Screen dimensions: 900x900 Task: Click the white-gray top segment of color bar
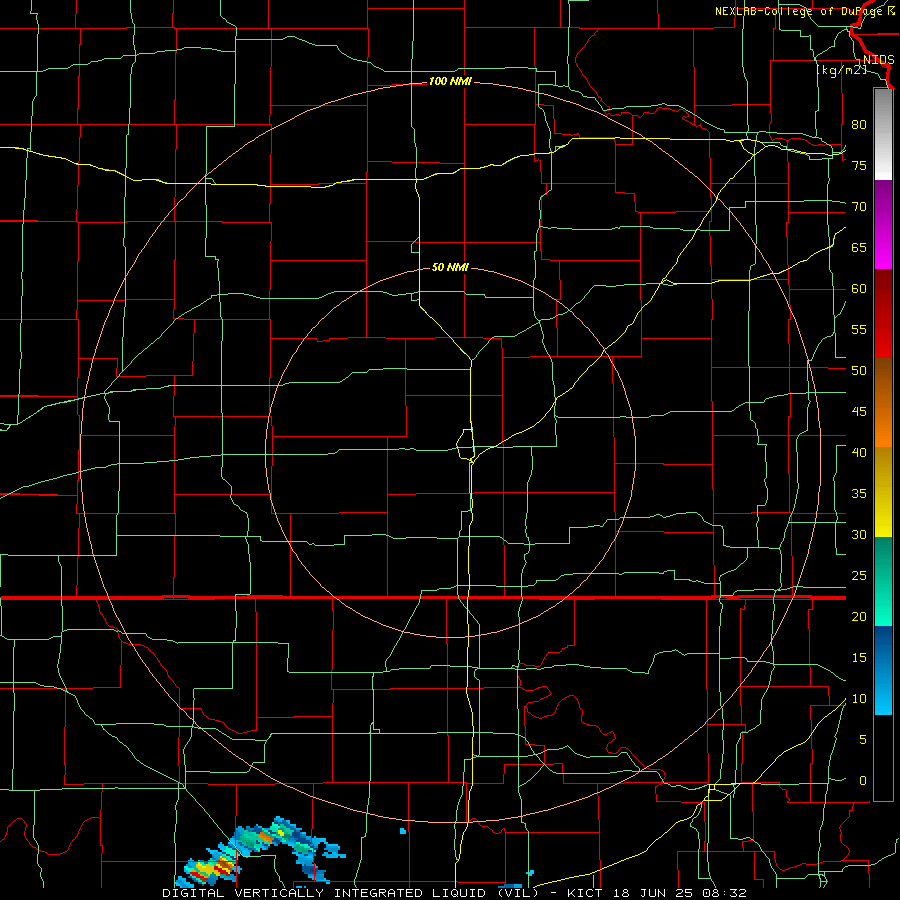pos(883,135)
